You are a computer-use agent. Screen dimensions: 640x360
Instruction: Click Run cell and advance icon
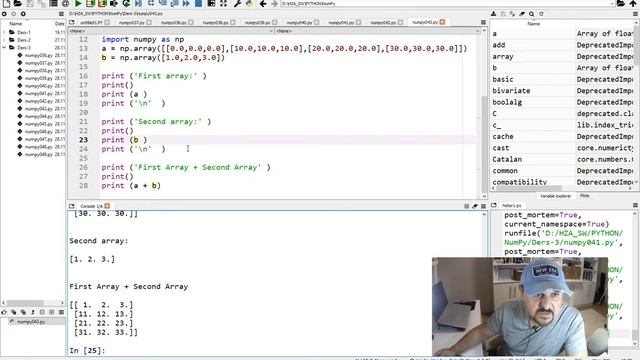coord(102,3)
